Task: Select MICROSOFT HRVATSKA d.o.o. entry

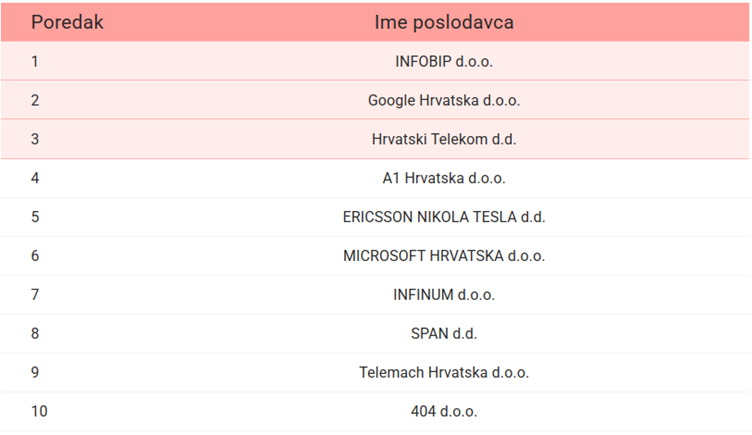Action: point(444,256)
